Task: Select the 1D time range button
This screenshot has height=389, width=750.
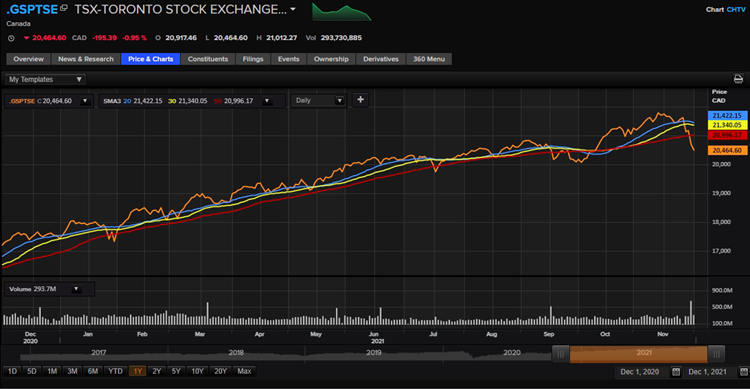Action: [x=12, y=371]
